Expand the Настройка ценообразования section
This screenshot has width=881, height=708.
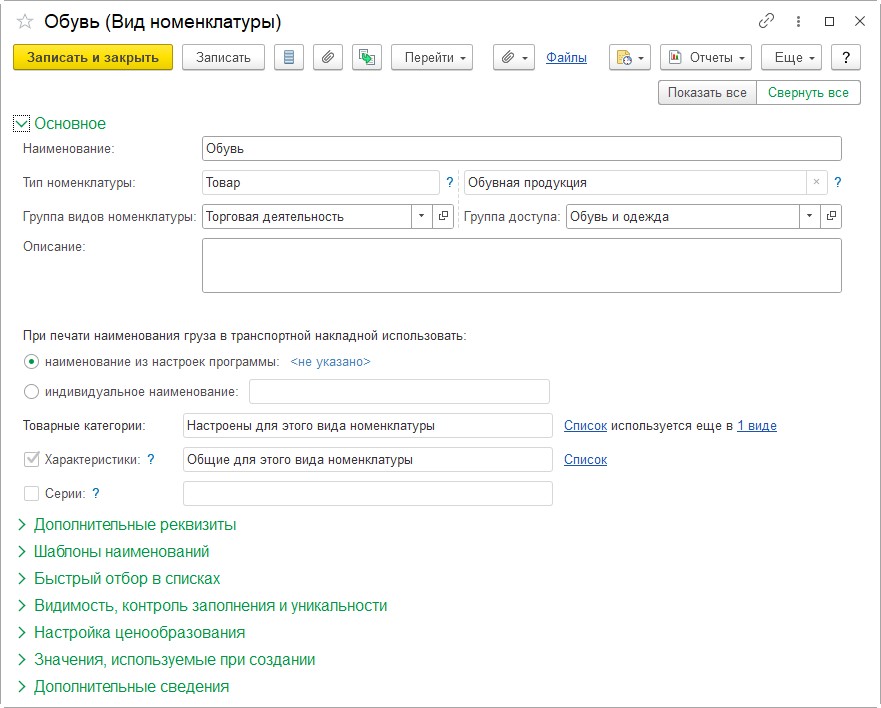click(139, 632)
